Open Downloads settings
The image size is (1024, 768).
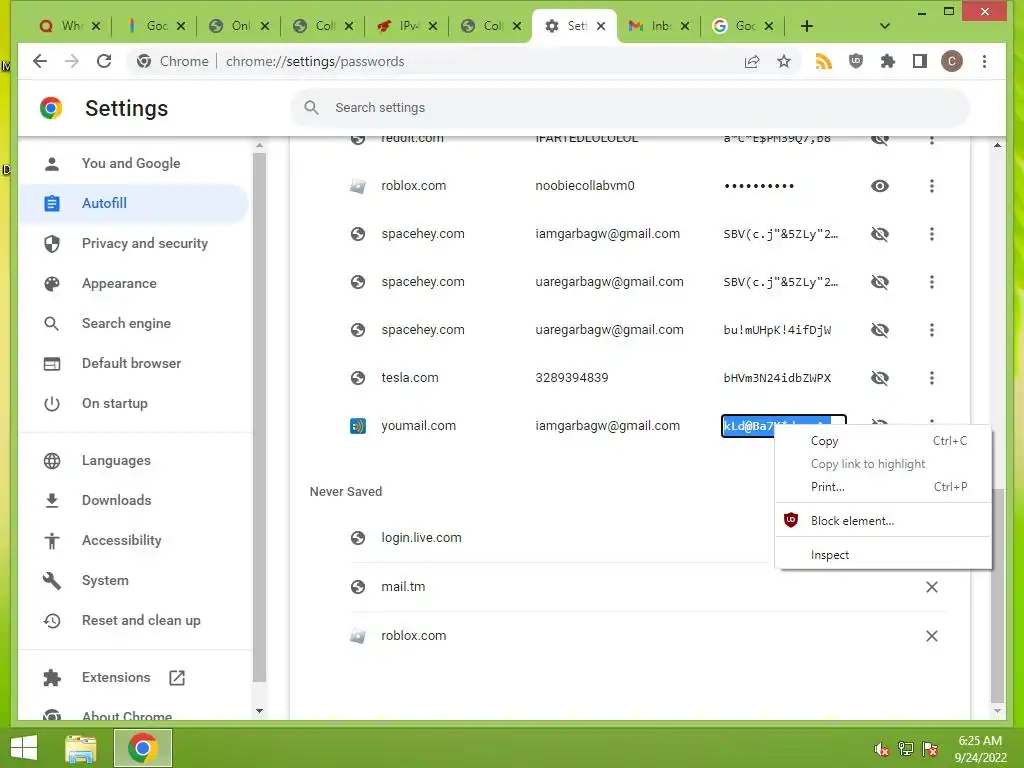click(x=116, y=500)
